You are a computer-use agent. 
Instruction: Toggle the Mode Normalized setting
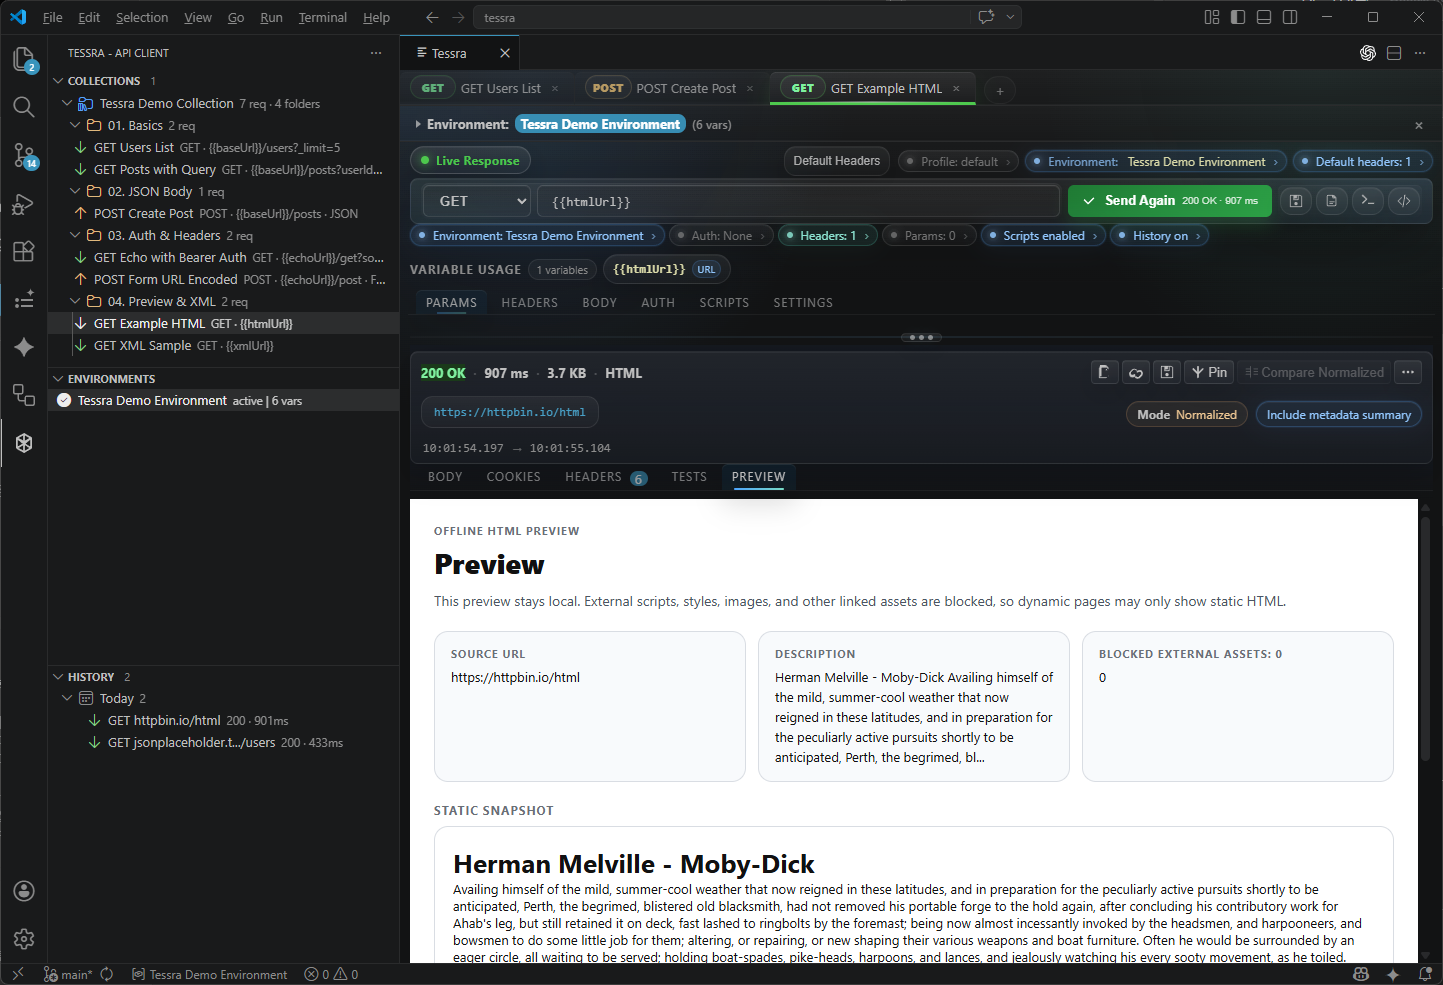click(x=1186, y=414)
